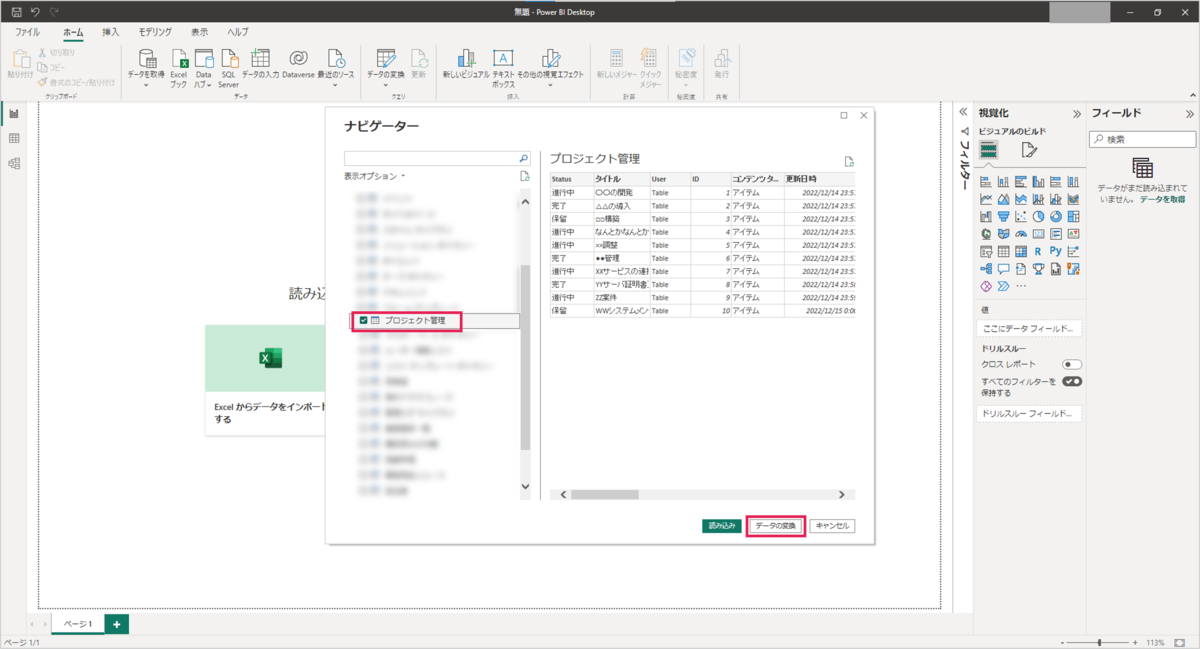This screenshot has width=1200, height=649.
Task: Select the format visual brush icon in 視覚化 pane
Action: pyautogui.click(x=1029, y=150)
